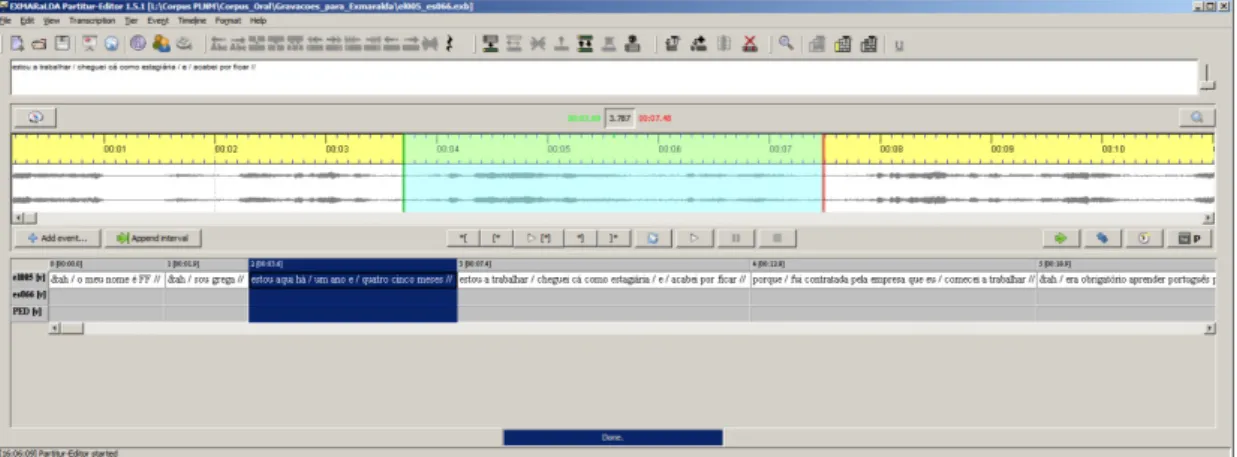Click the black zigzag split marker icon
Viewport: 1237px width, 457px height.
coord(450,43)
